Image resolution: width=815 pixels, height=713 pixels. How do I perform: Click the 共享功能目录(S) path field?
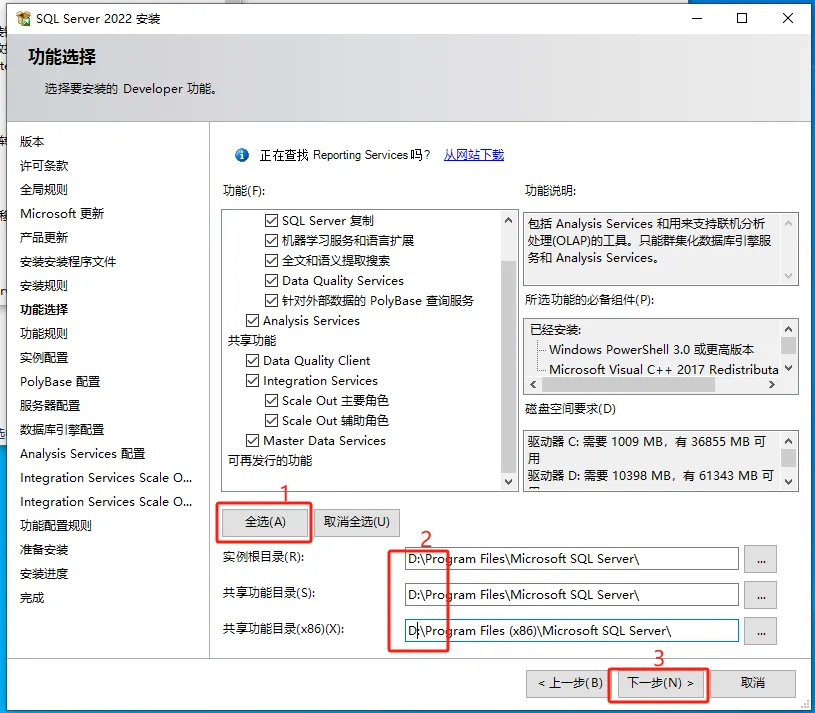(x=571, y=595)
